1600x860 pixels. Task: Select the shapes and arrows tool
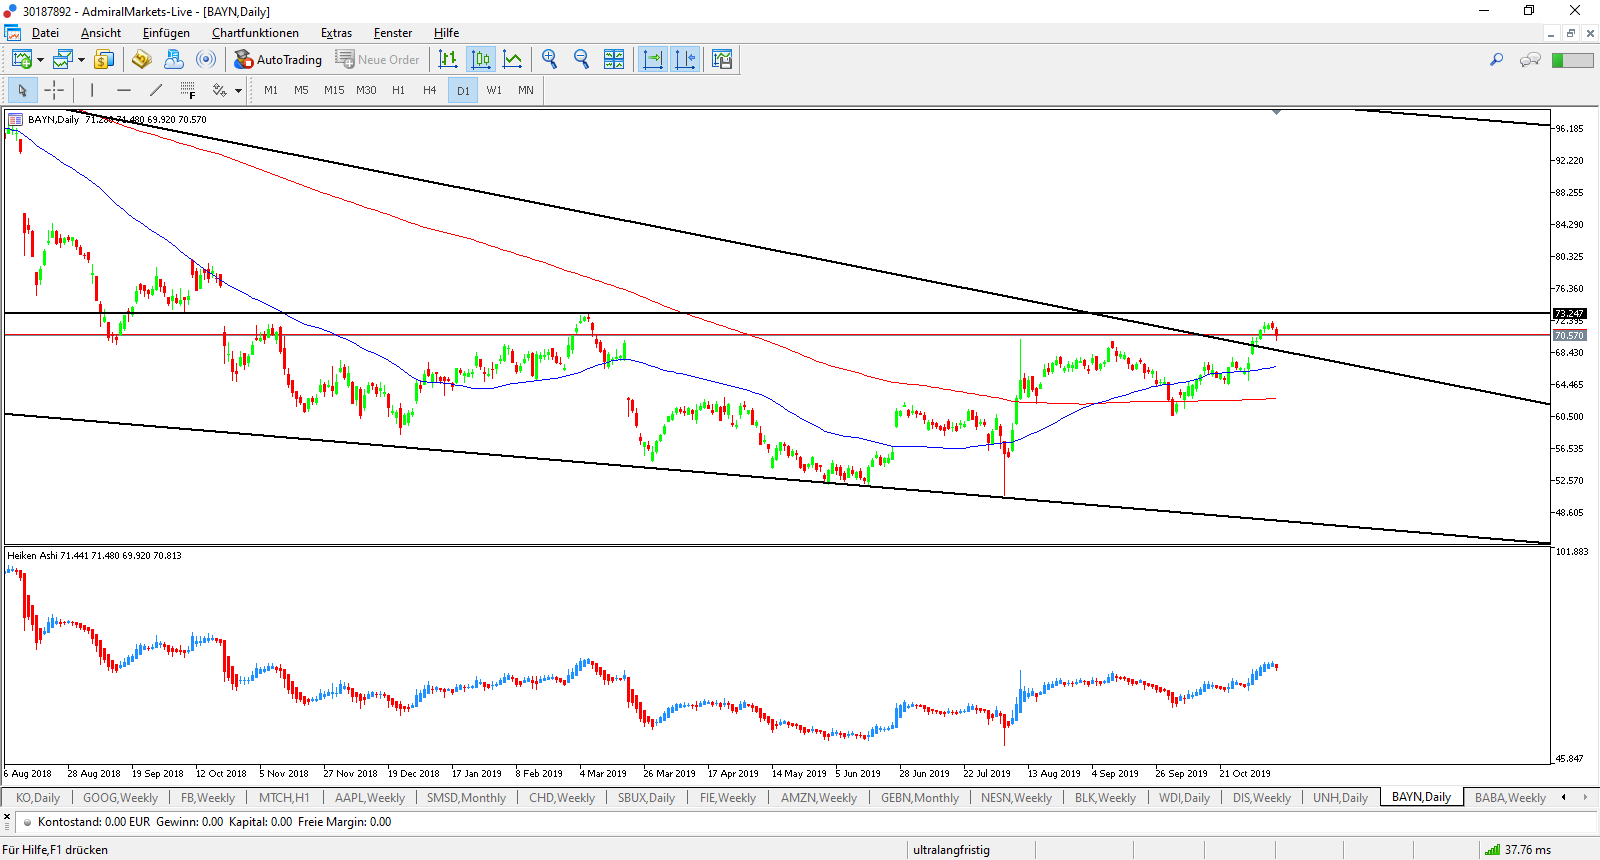click(220, 90)
